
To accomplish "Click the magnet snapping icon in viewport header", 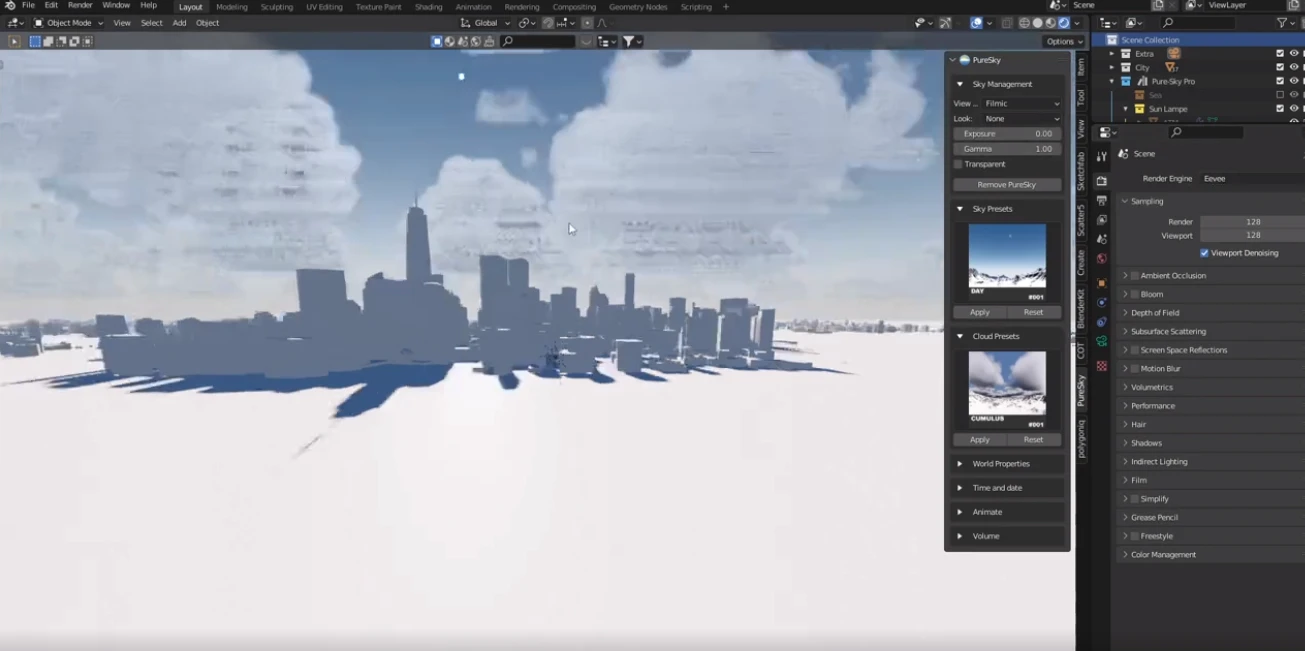I will click(x=547, y=22).
